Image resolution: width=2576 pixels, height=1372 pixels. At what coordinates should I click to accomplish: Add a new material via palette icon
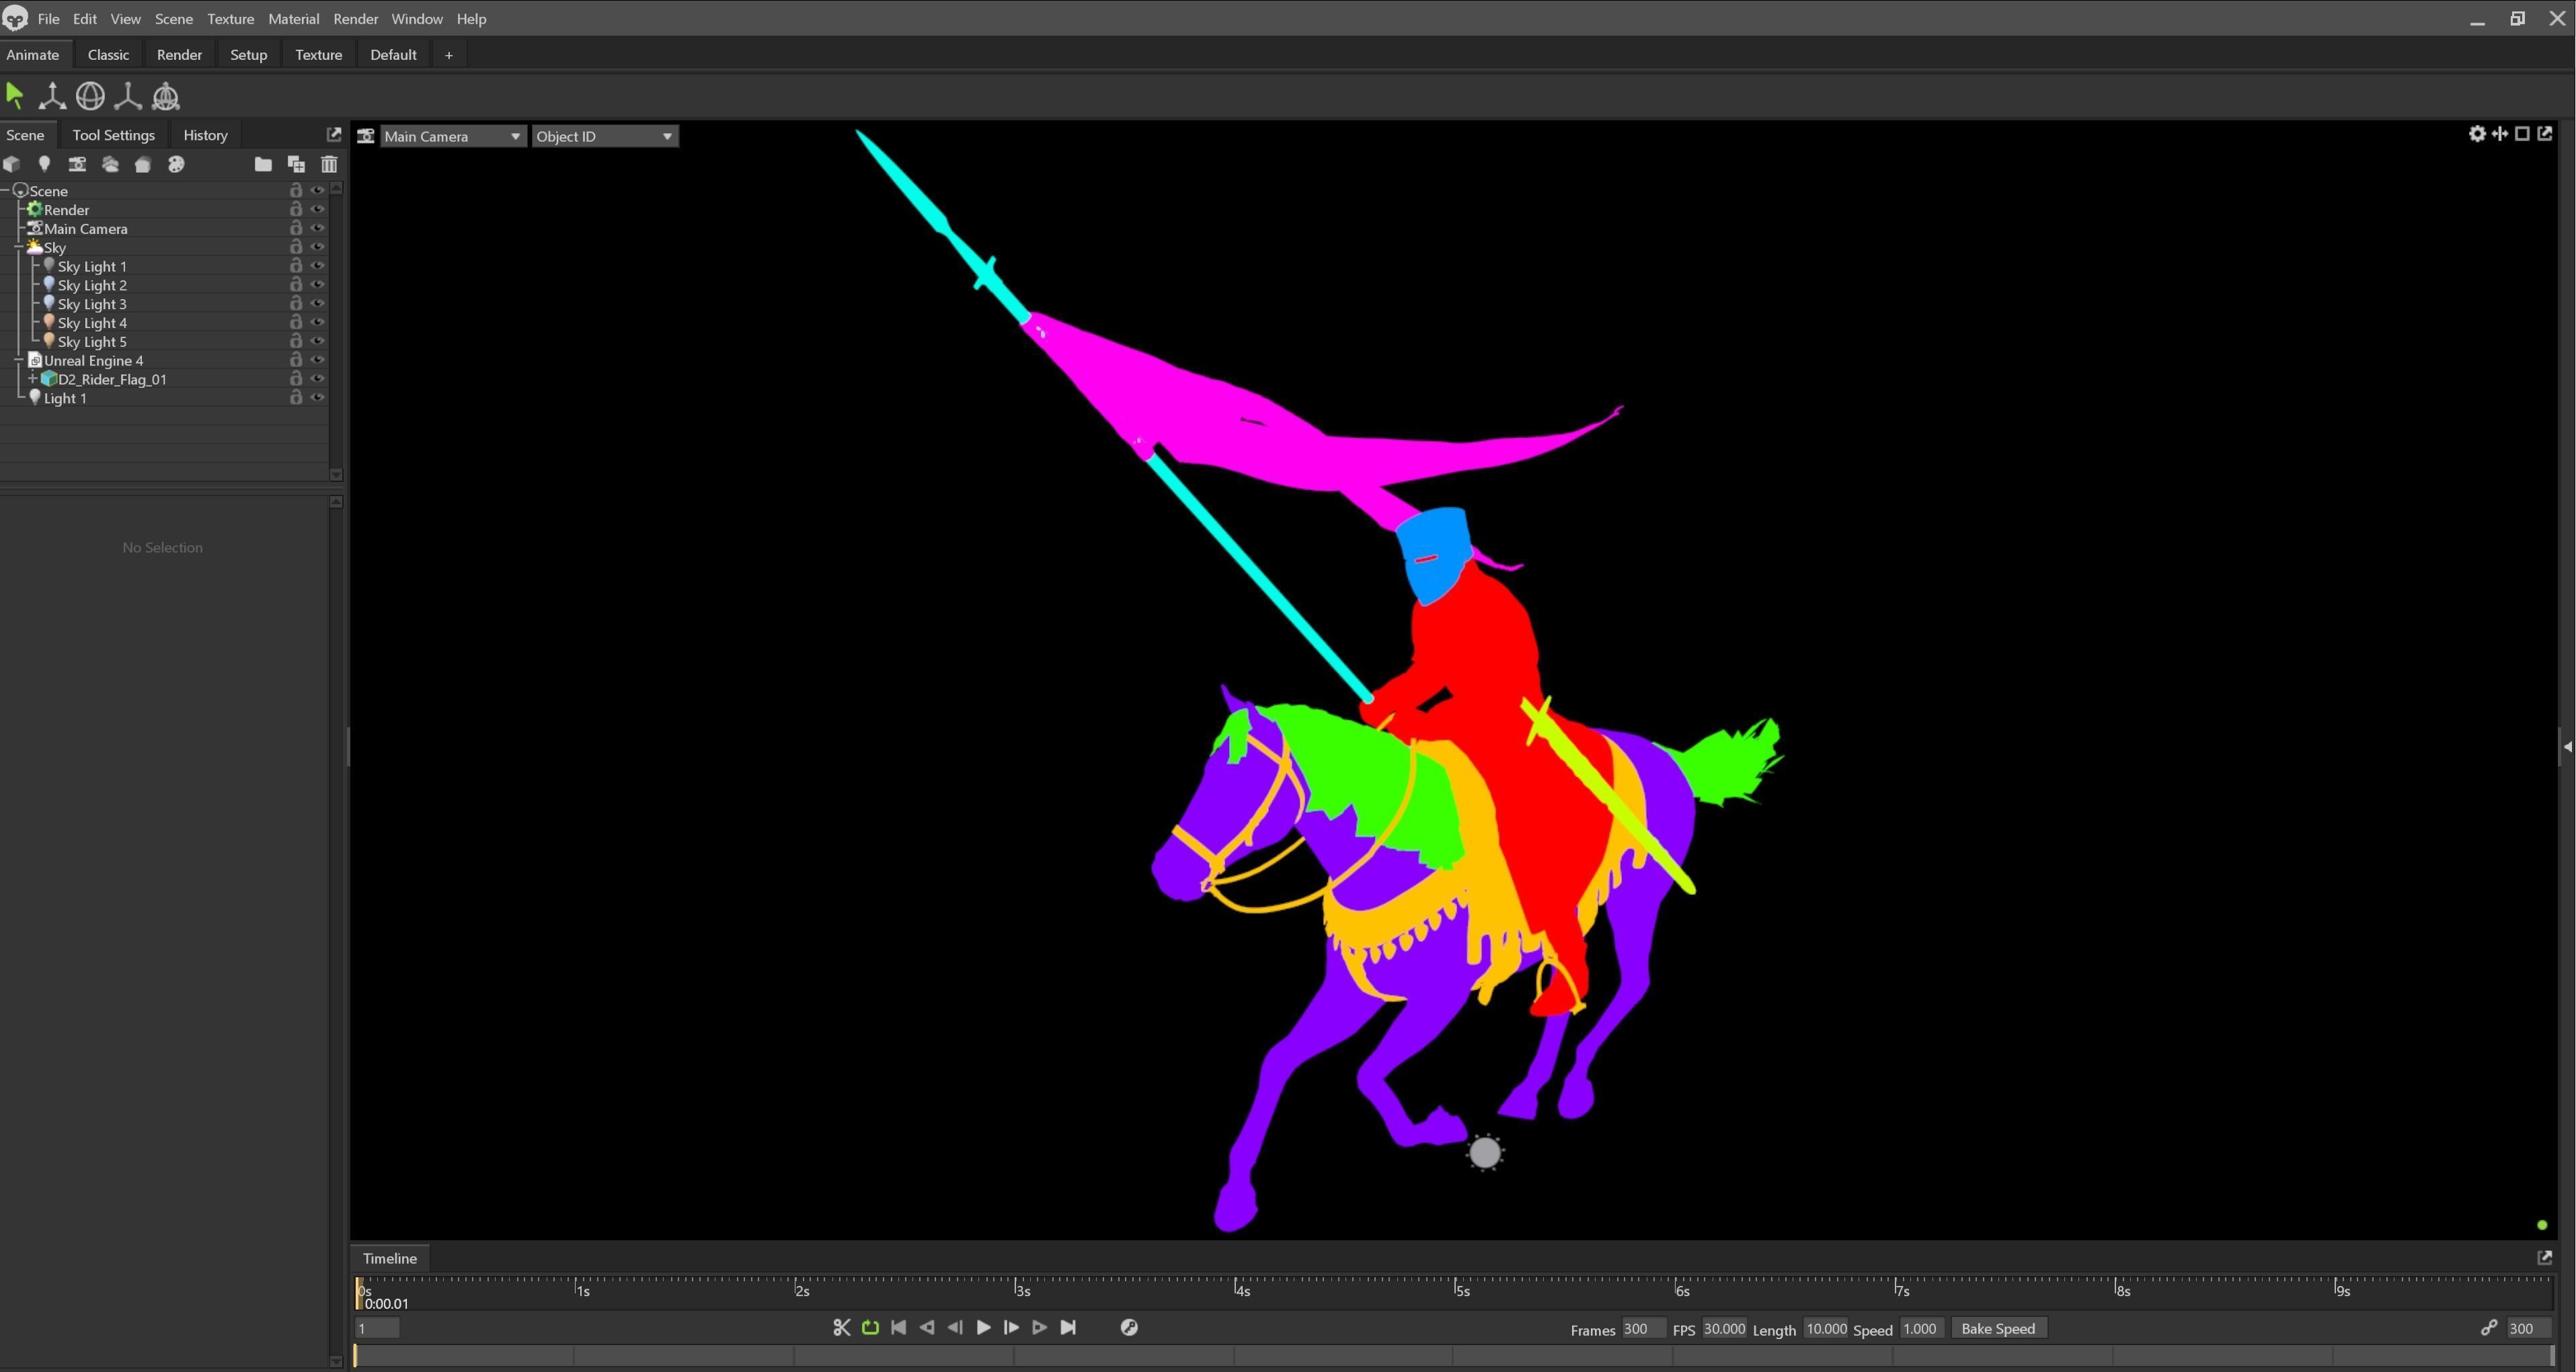177,164
